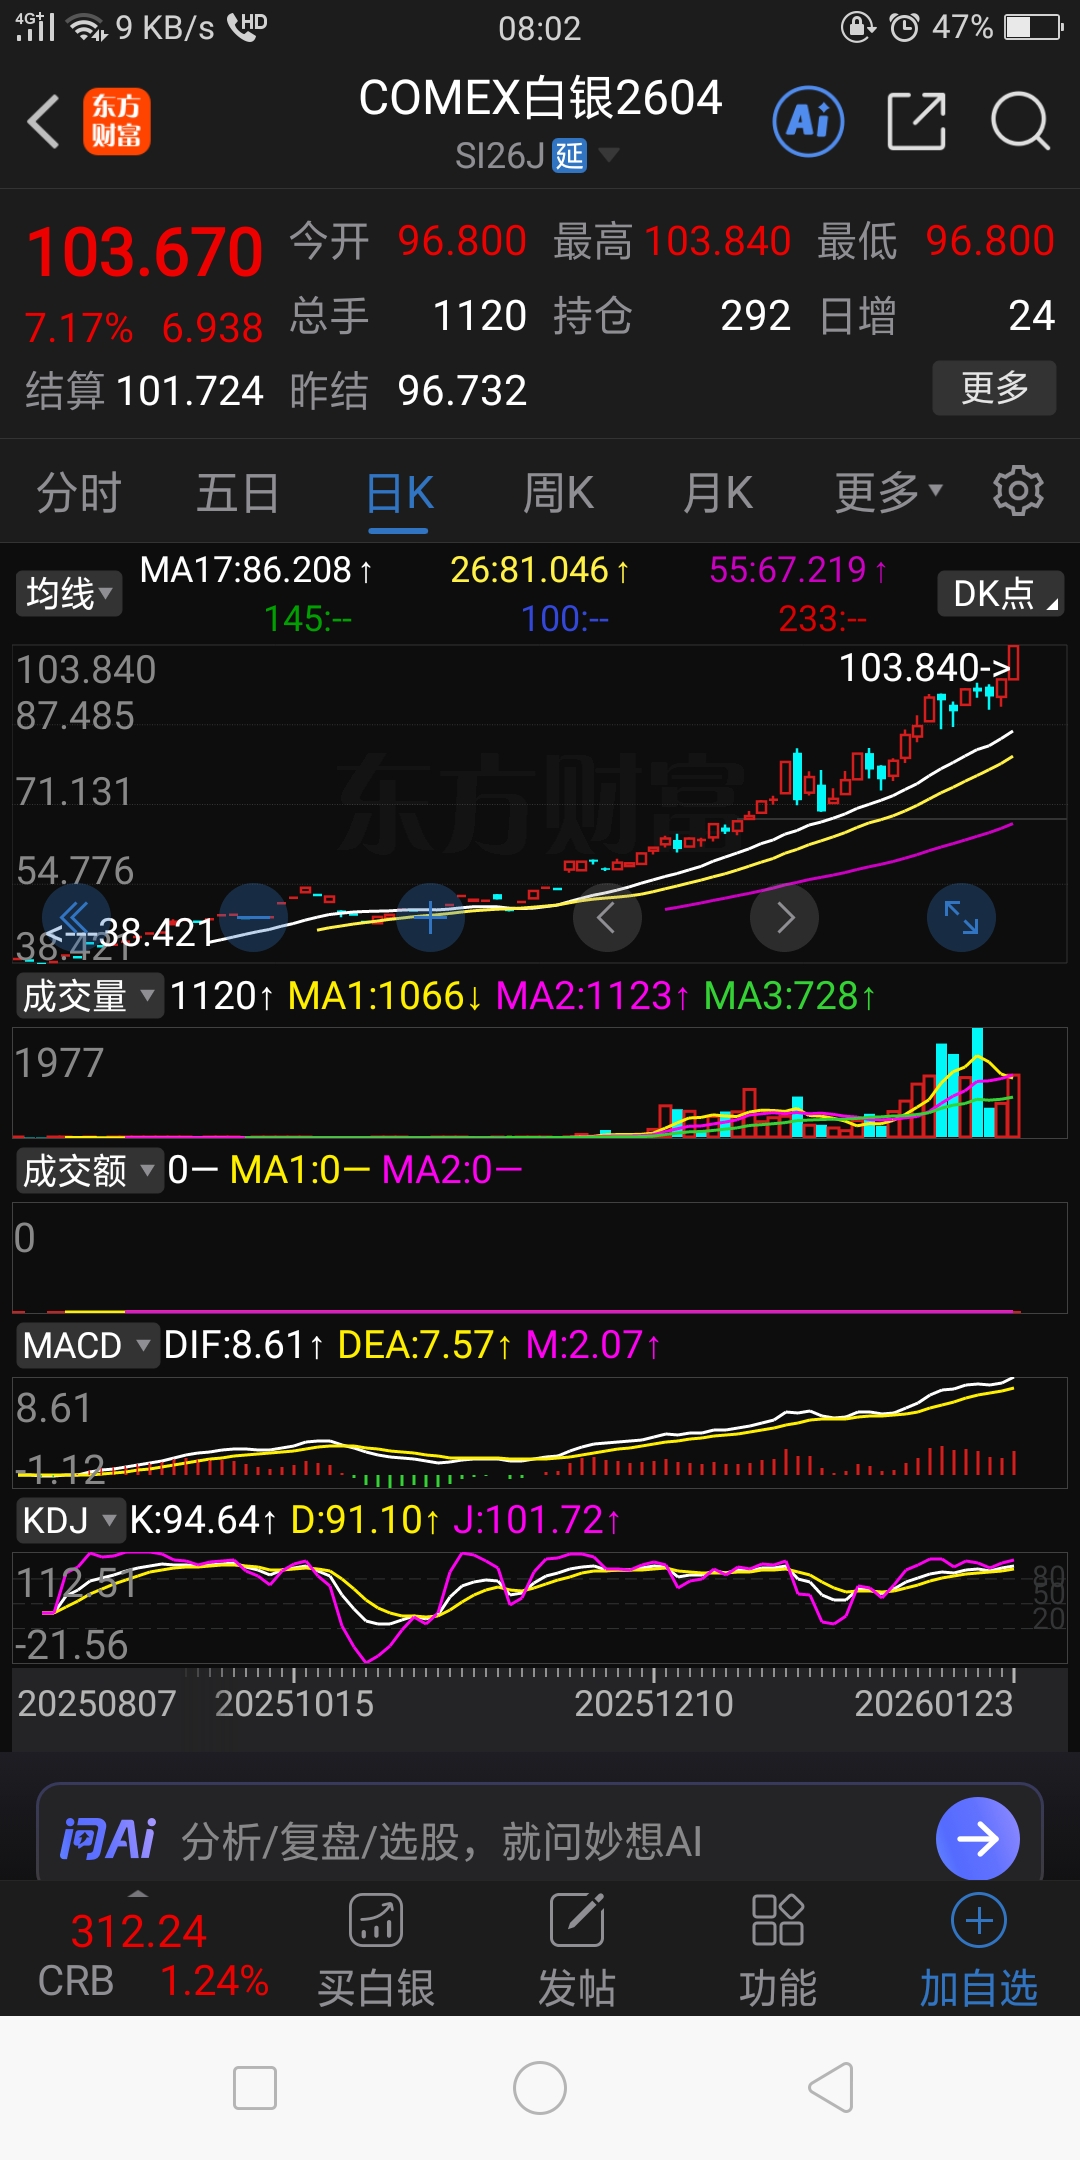The image size is (1080, 2160).
Task: Add to watchlist via 加自选
Action: [979, 1951]
